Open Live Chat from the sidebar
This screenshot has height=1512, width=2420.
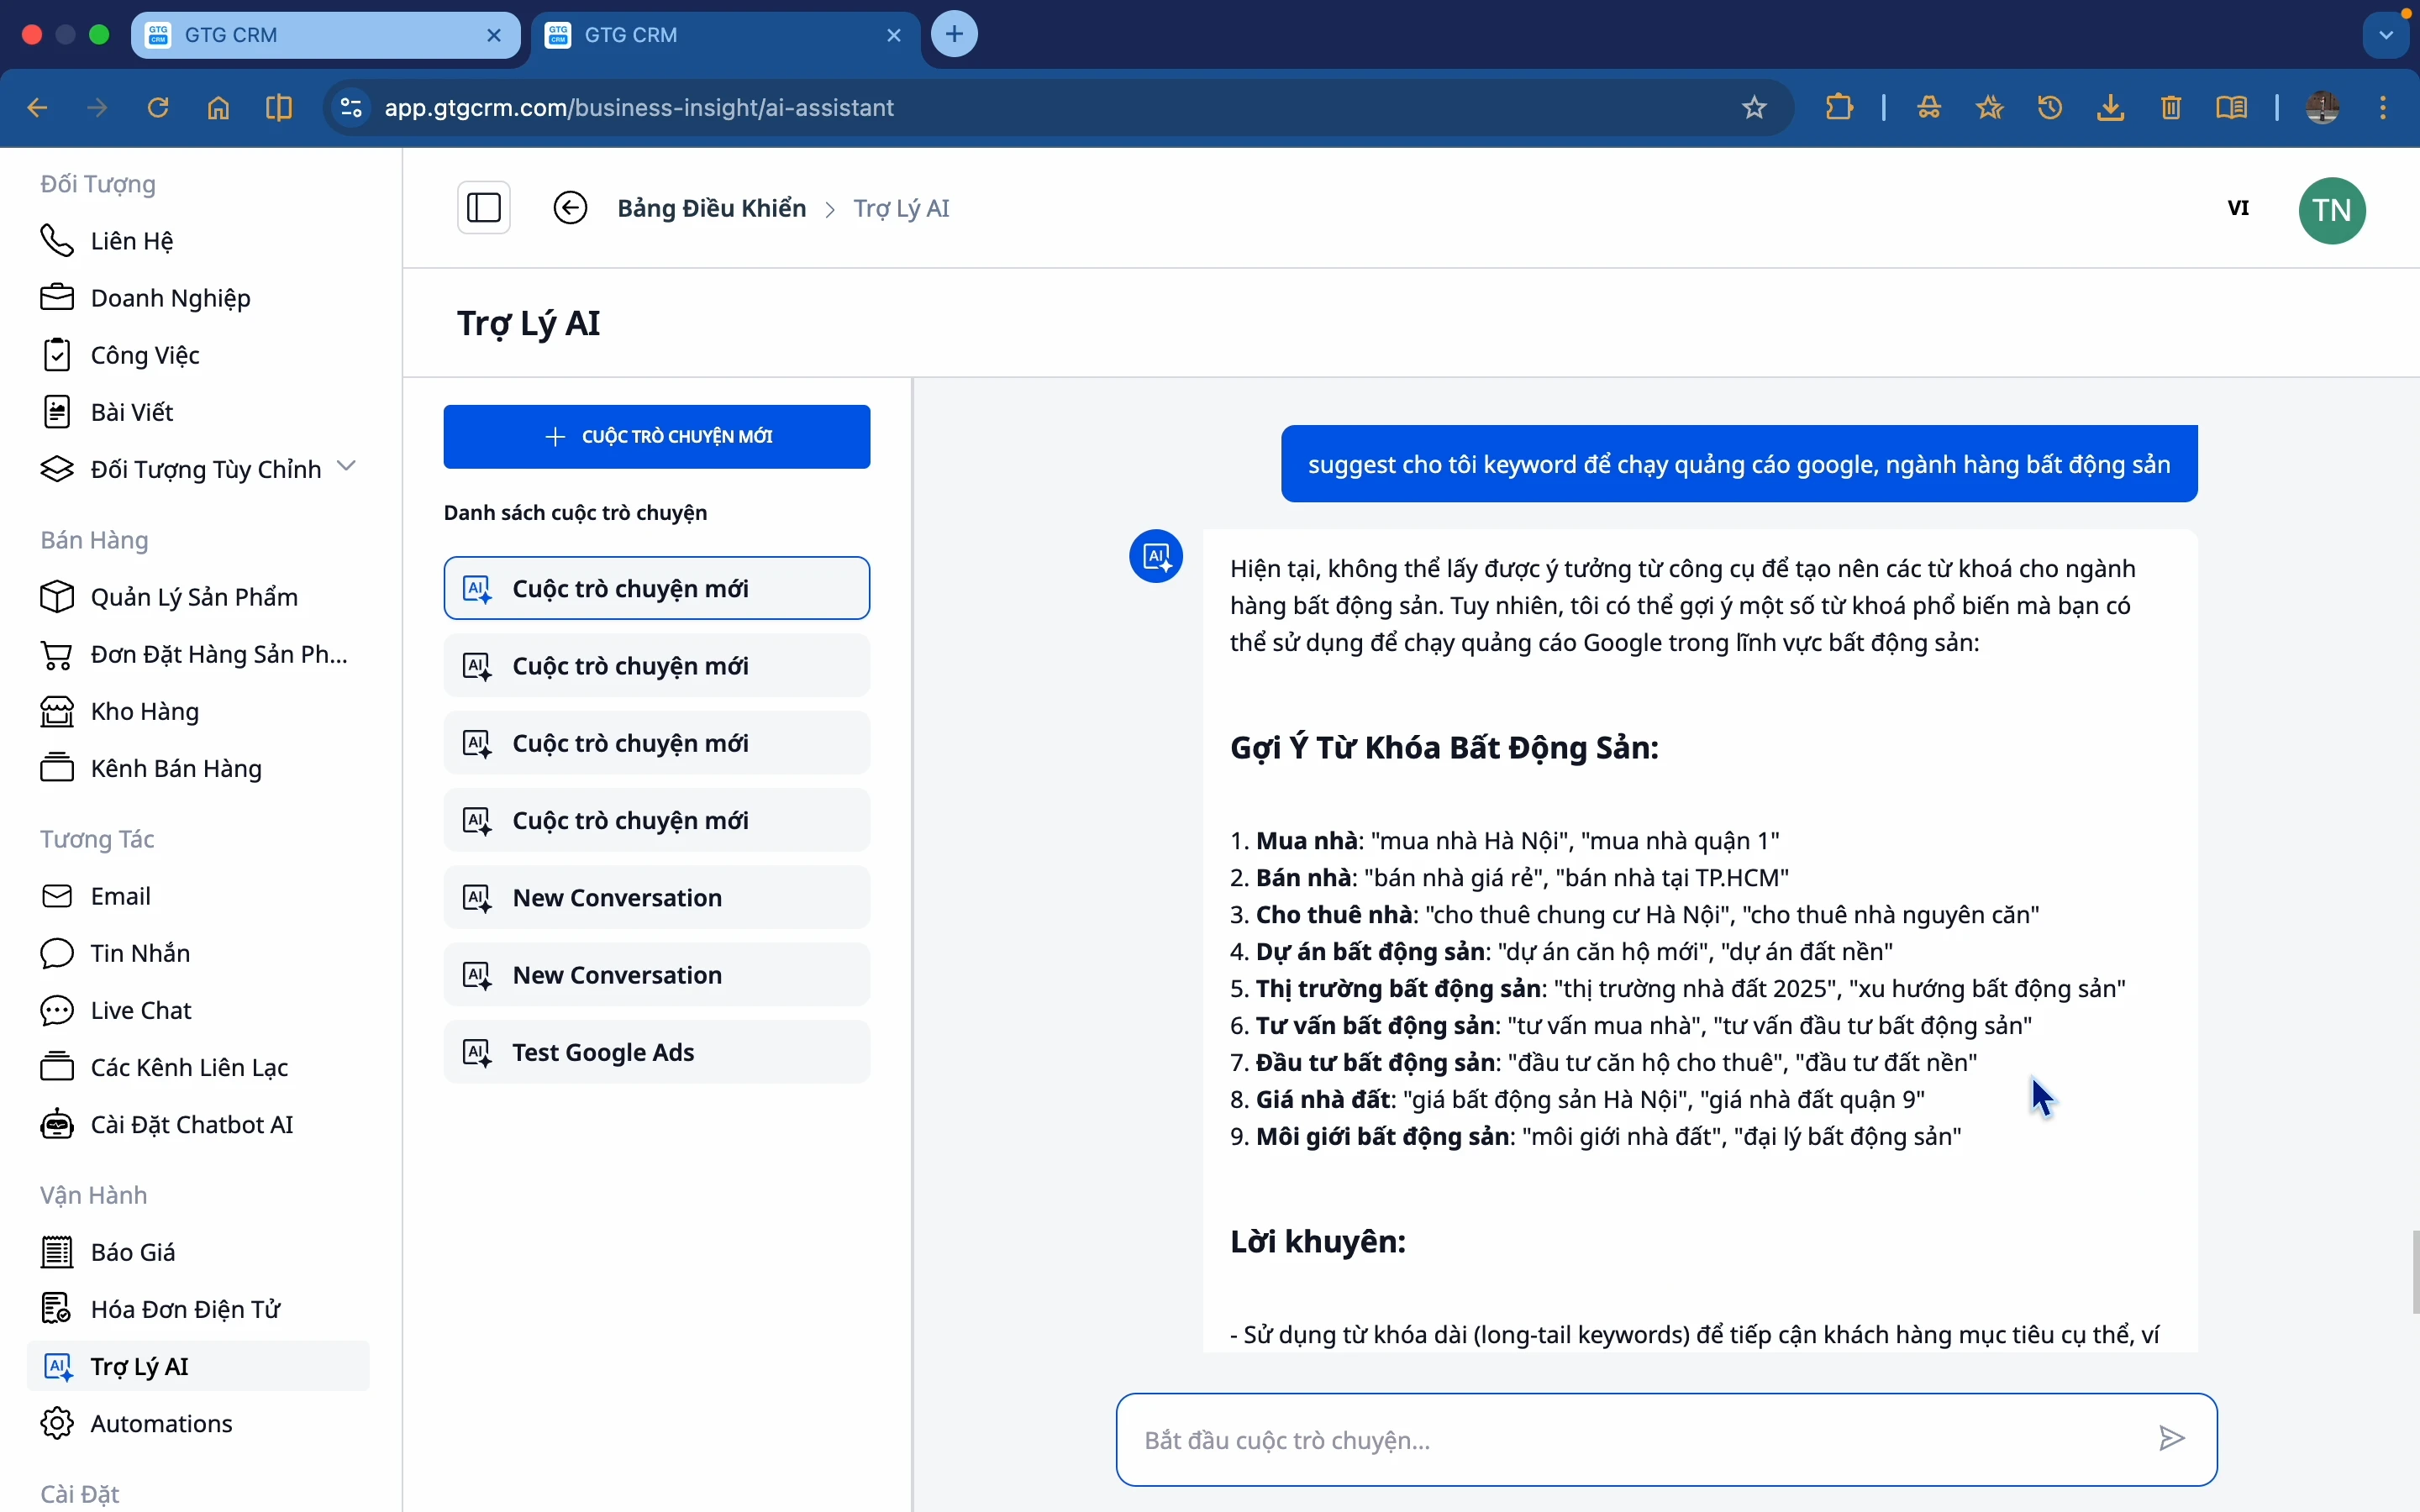coord(140,1010)
